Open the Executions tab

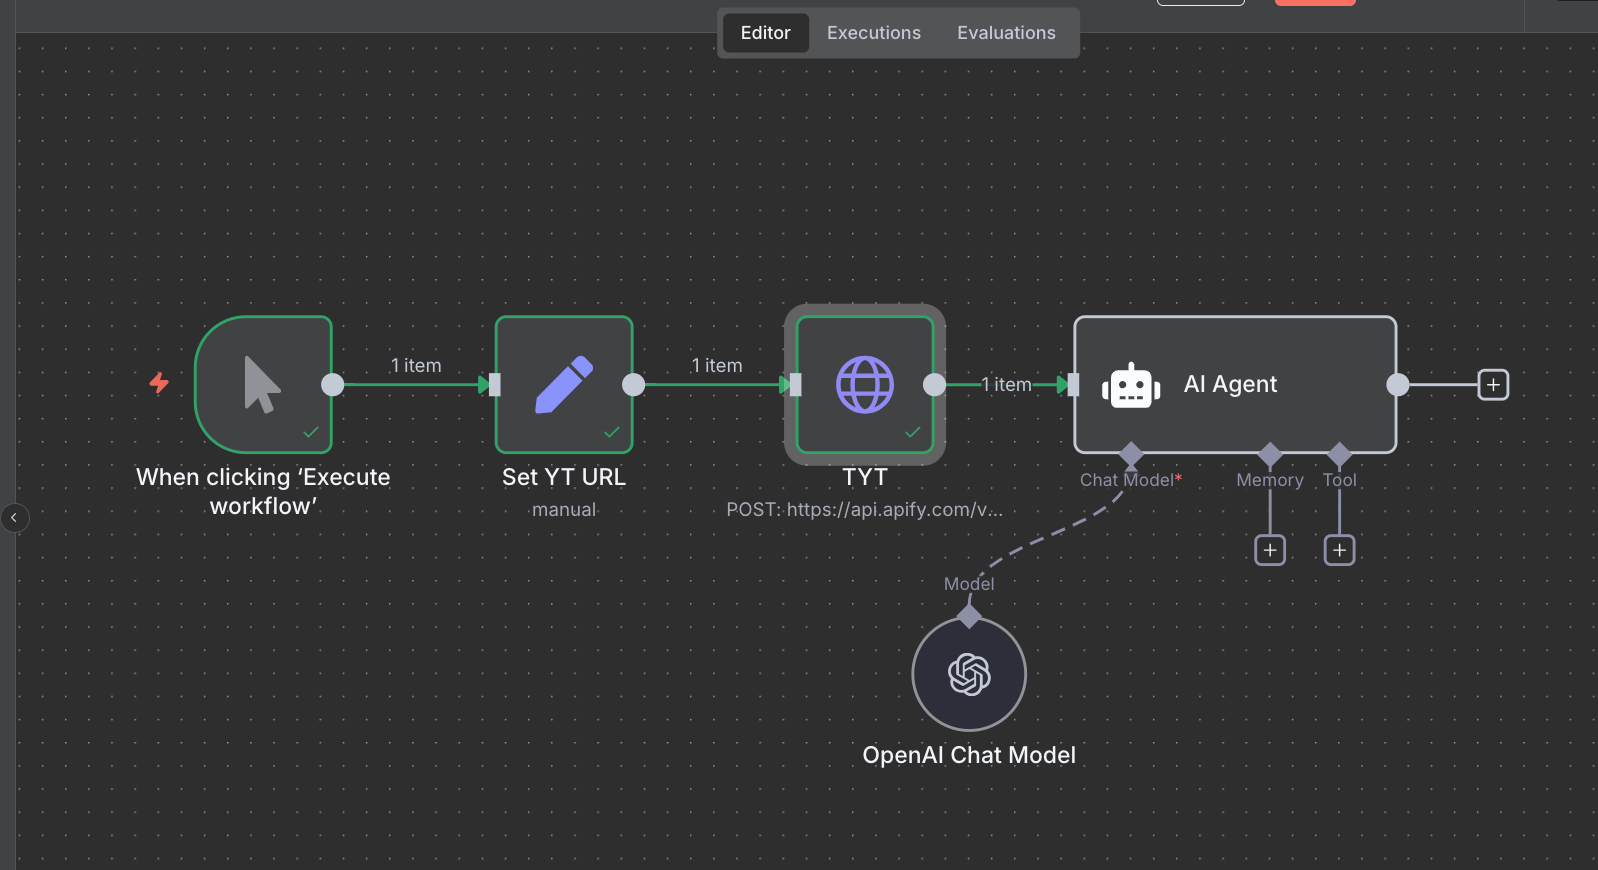point(874,33)
